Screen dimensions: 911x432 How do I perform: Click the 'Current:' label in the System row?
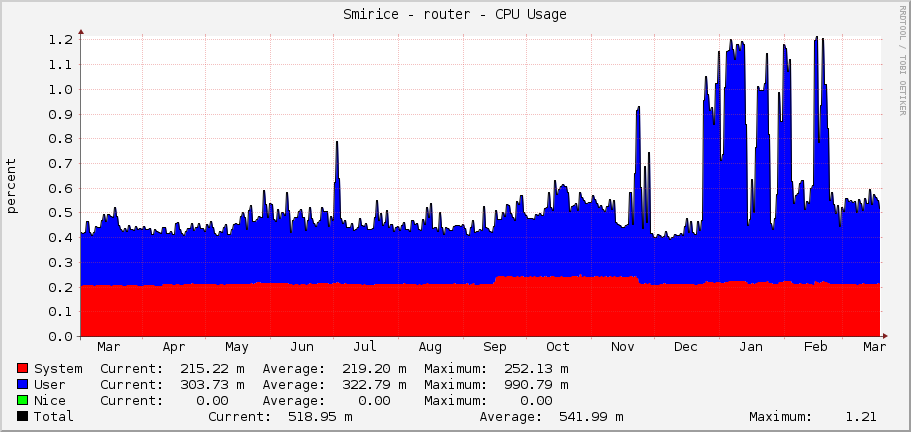click(x=132, y=369)
